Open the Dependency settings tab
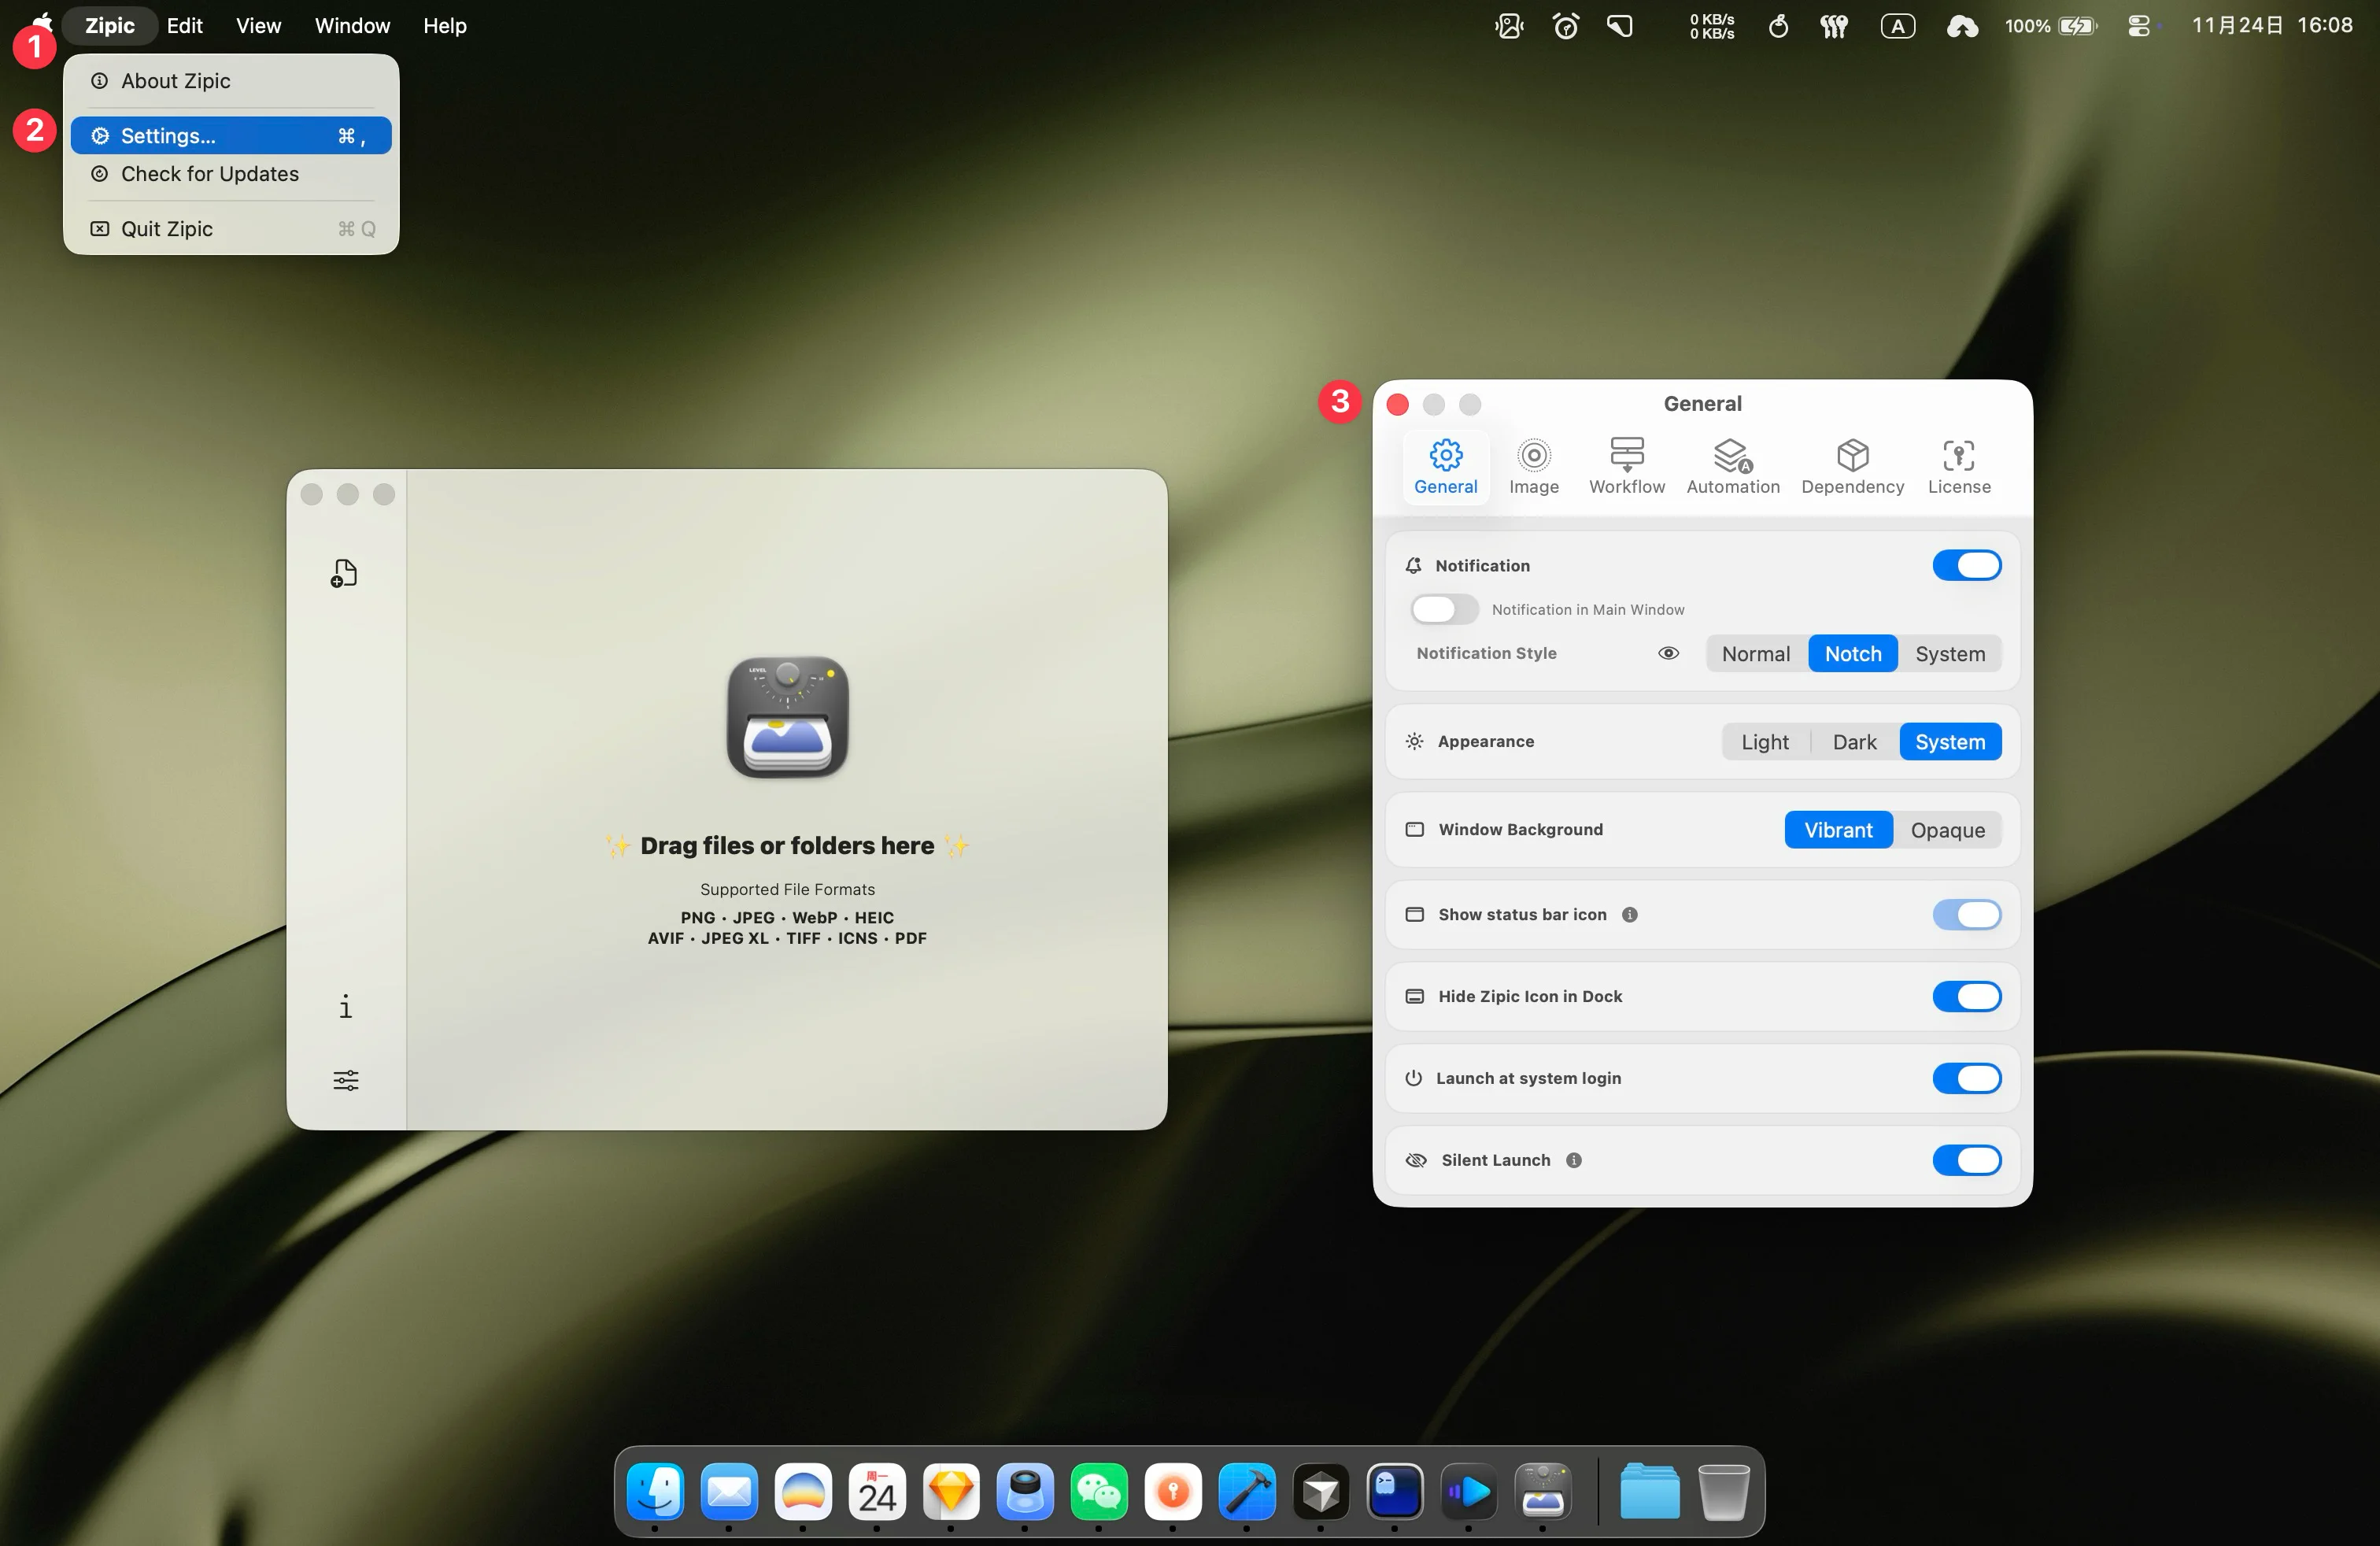2380x1546 pixels. point(1852,466)
